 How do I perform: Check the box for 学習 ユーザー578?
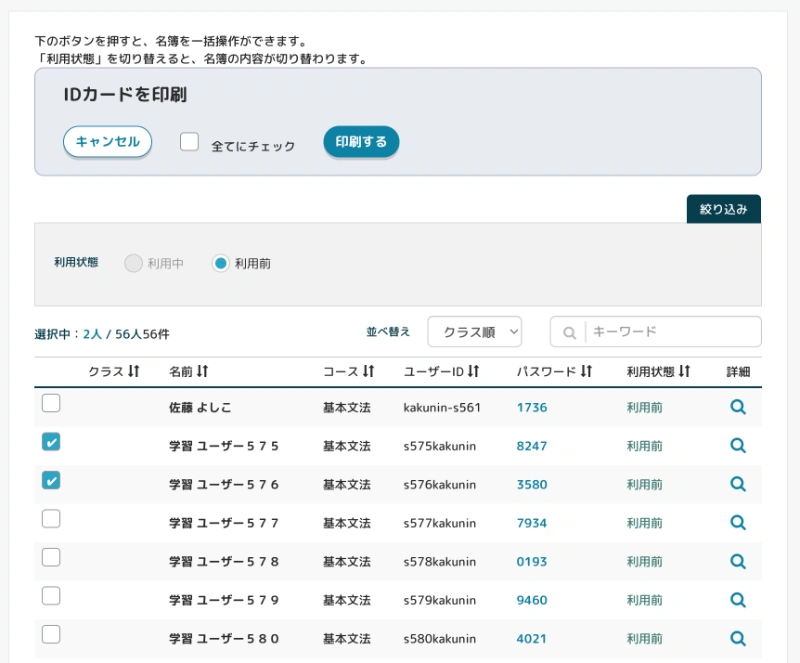(x=51, y=557)
